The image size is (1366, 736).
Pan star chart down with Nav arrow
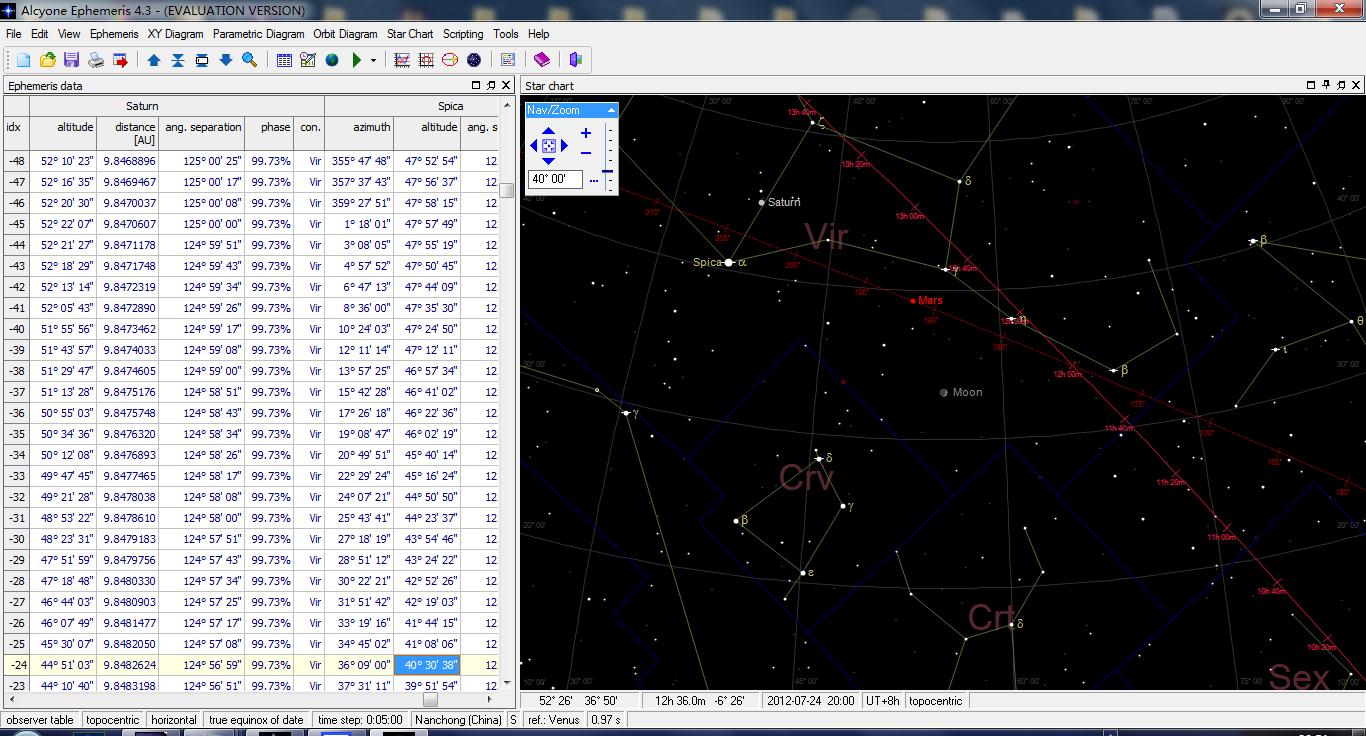coord(548,161)
